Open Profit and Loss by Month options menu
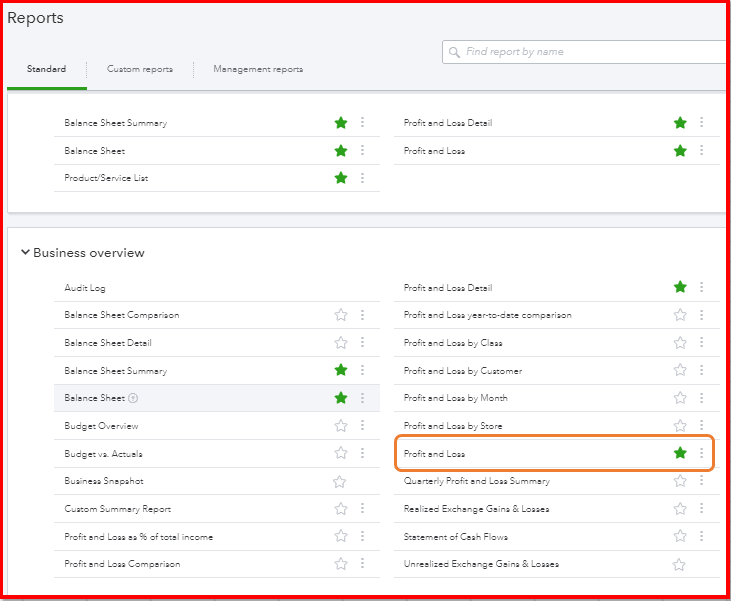The width and height of the screenshot is (731, 601). [701, 398]
